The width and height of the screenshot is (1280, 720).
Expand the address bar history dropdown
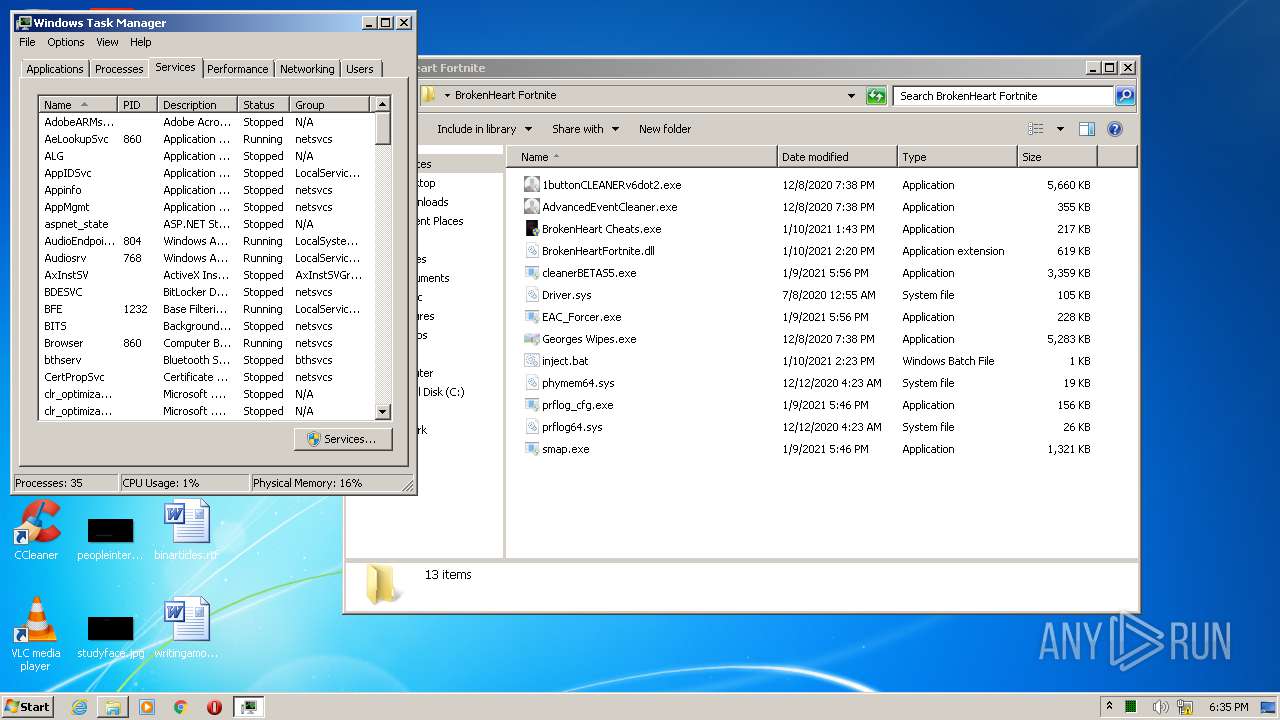[851, 96]
